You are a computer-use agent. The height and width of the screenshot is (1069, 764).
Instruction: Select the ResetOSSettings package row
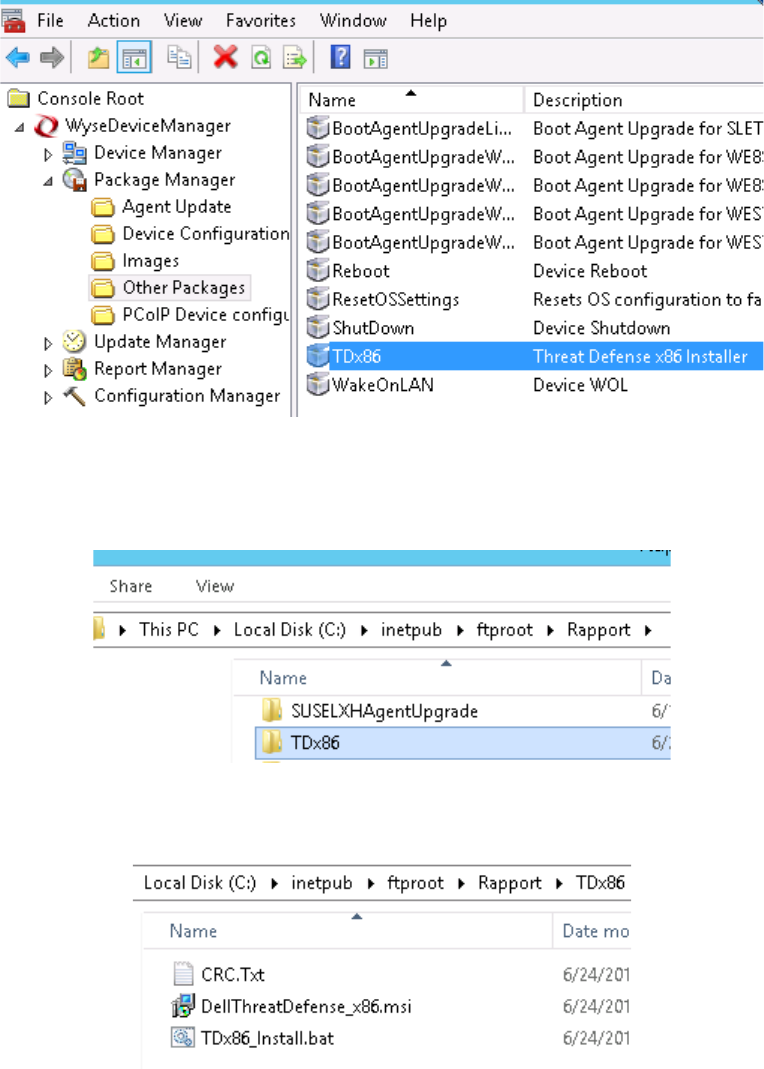(x=532, y=299)
